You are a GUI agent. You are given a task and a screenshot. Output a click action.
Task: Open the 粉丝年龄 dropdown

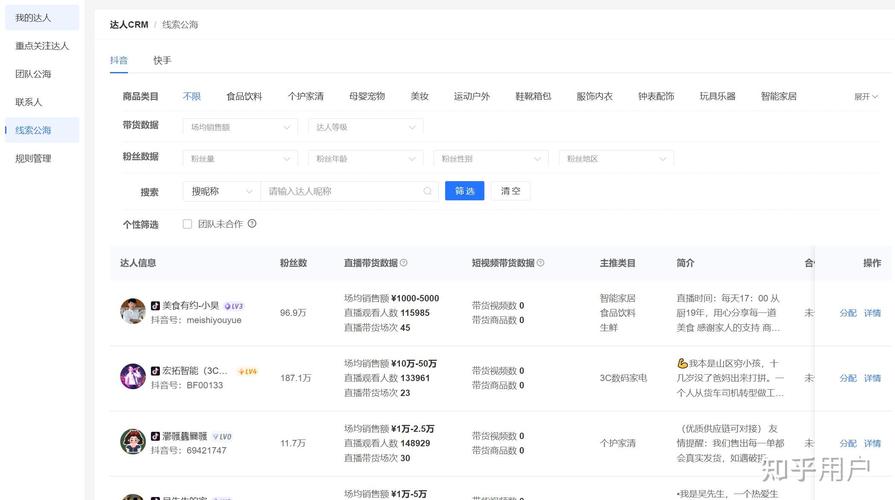pos(365,158)
